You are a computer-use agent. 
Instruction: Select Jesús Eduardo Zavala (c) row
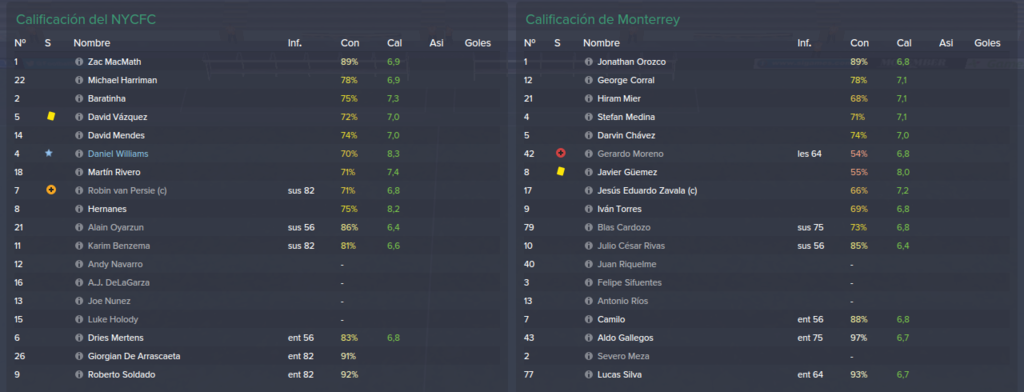pyautogui.click(x=767, y=191)
